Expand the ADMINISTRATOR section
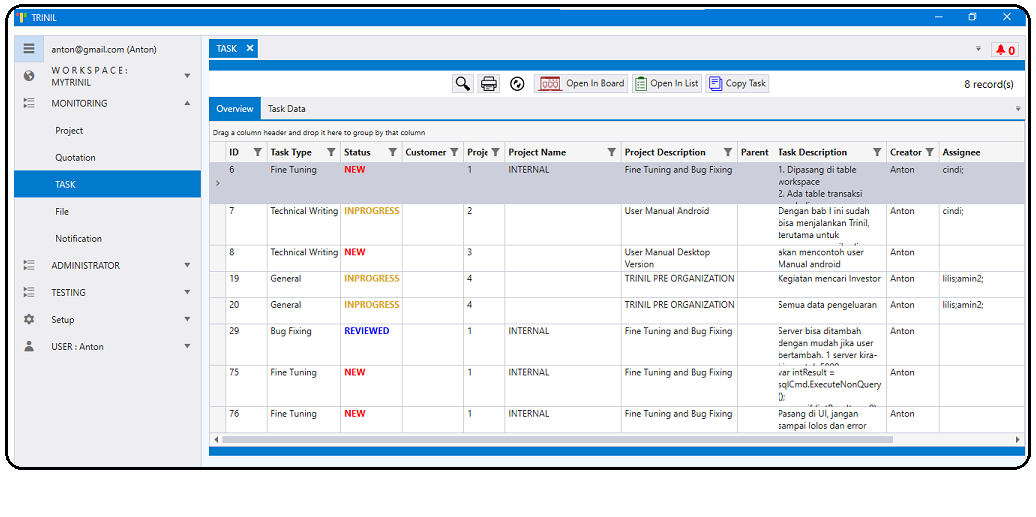This screenshot has height=517, width=1036. coord(187,265)
